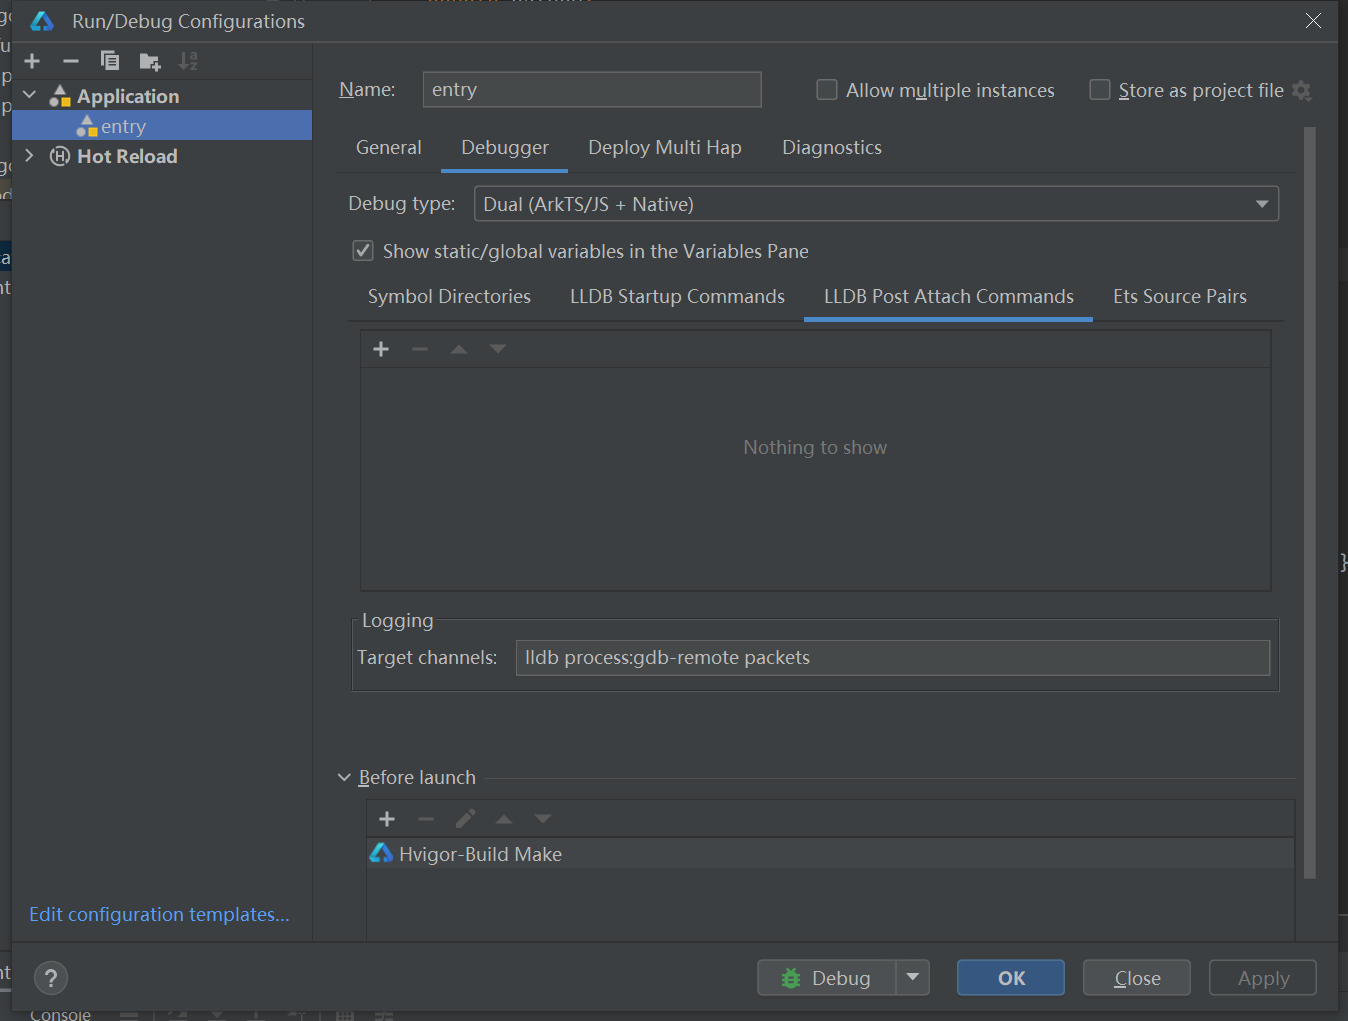Move Before launch task up

click(x=504, y=819)
